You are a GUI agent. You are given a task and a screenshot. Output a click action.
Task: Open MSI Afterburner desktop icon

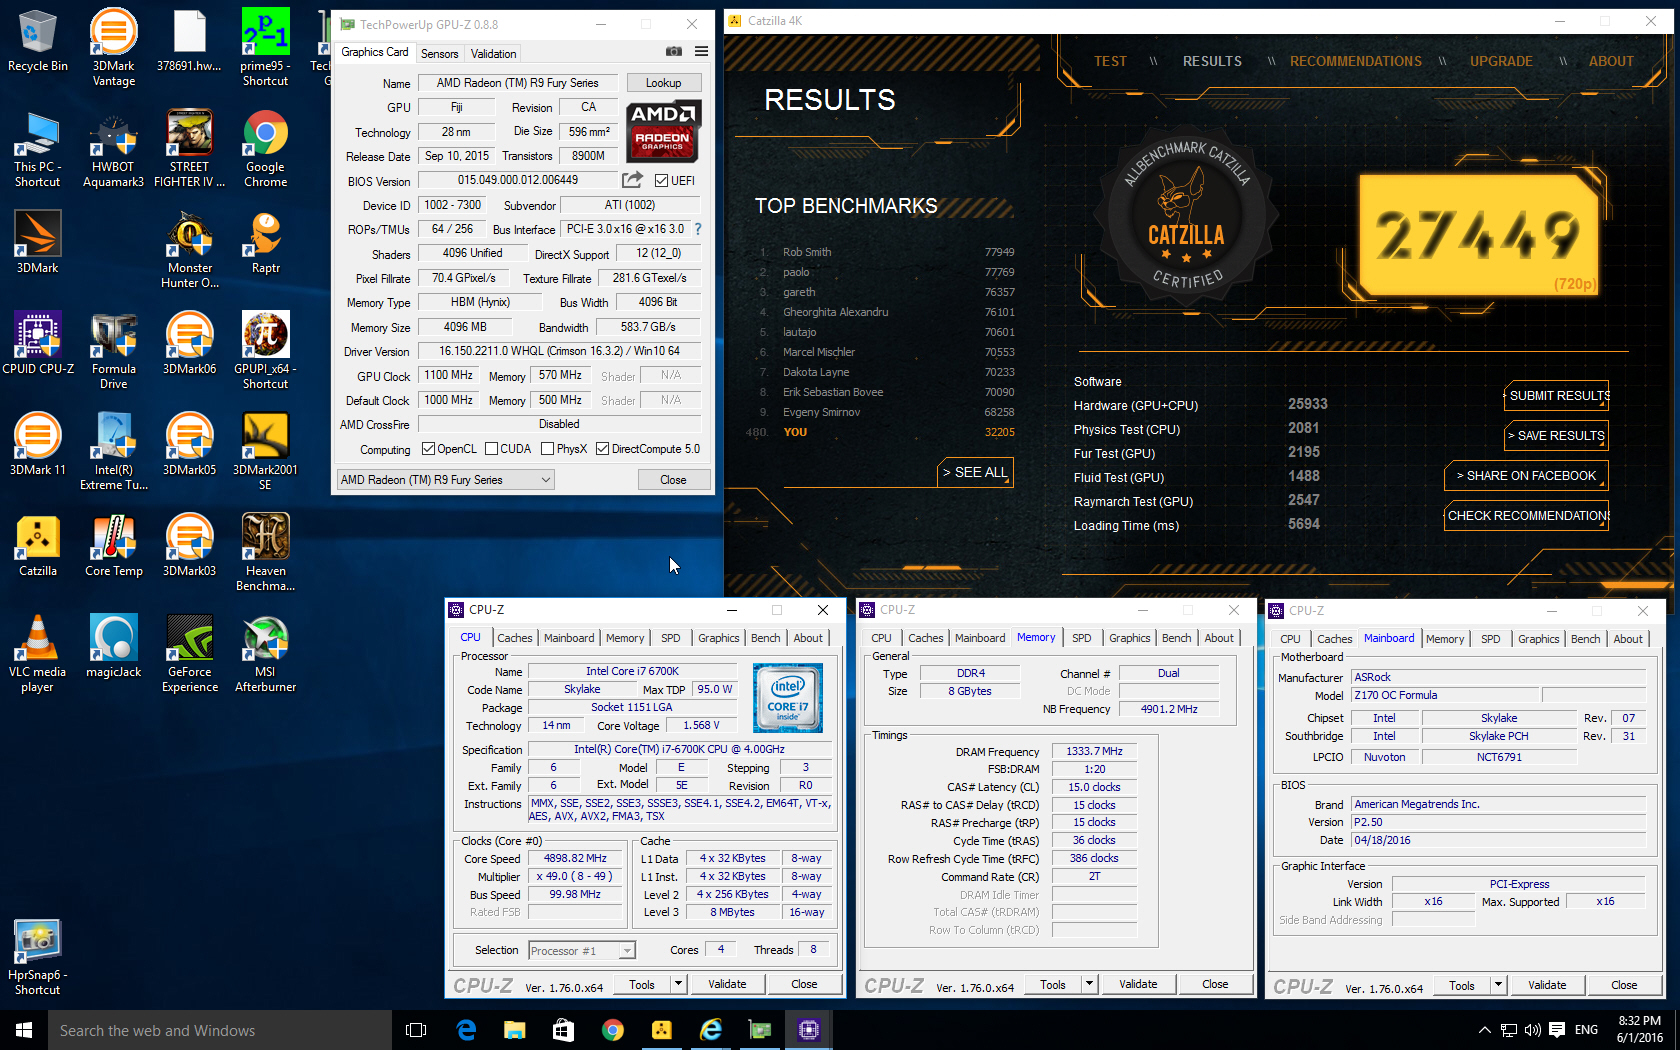coord(265,653)
